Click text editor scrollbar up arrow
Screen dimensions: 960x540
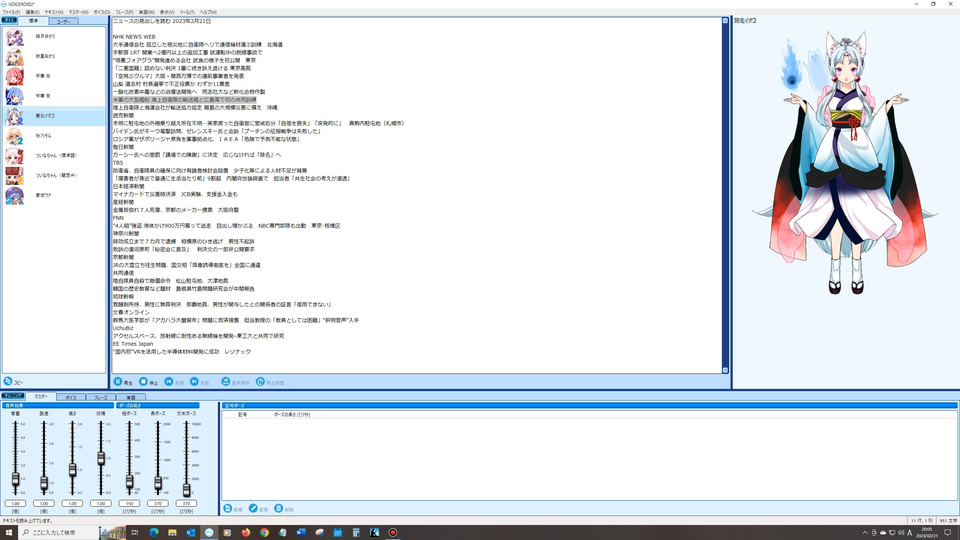click(x=725, y=21)
